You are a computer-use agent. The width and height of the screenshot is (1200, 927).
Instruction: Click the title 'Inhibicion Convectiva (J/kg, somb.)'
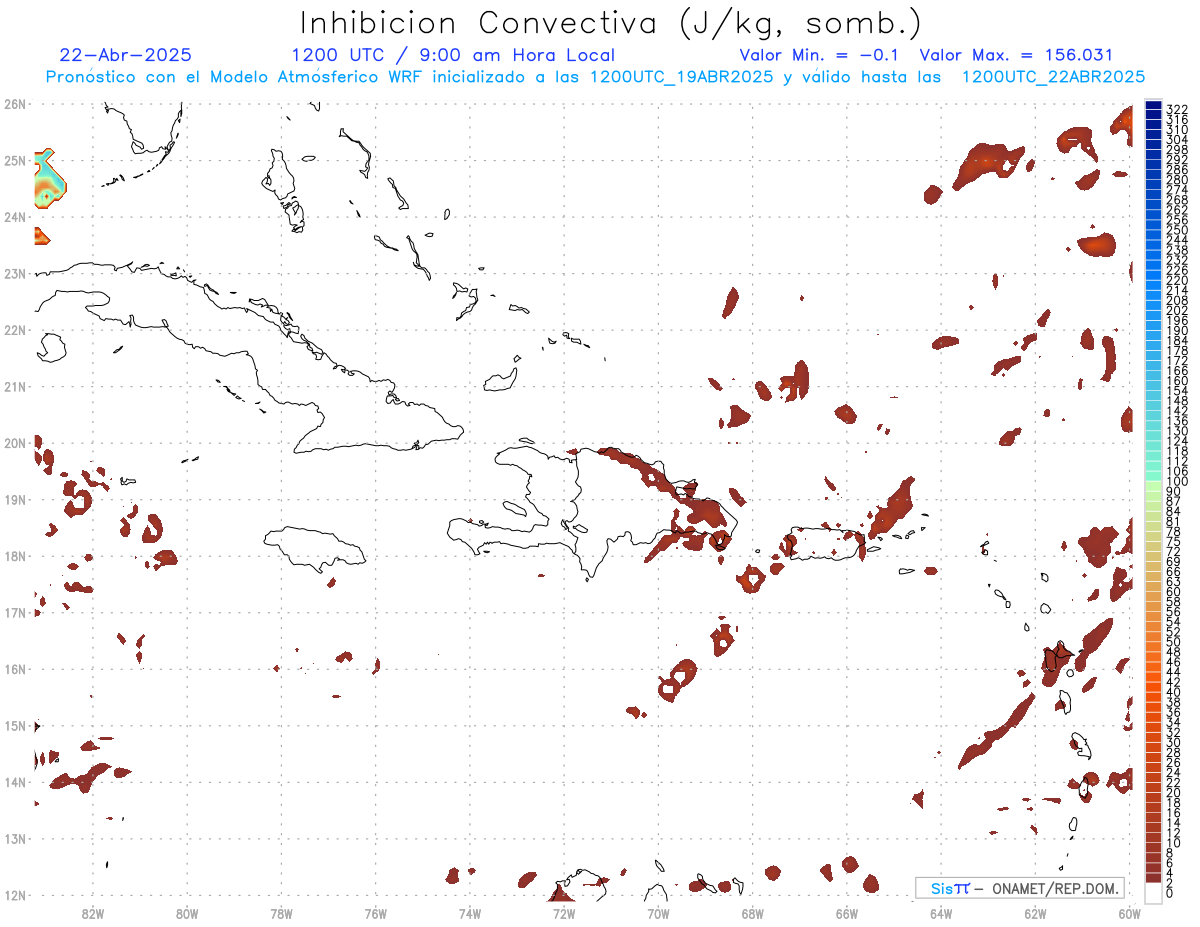pyautogui.click(x=611, y=24)
